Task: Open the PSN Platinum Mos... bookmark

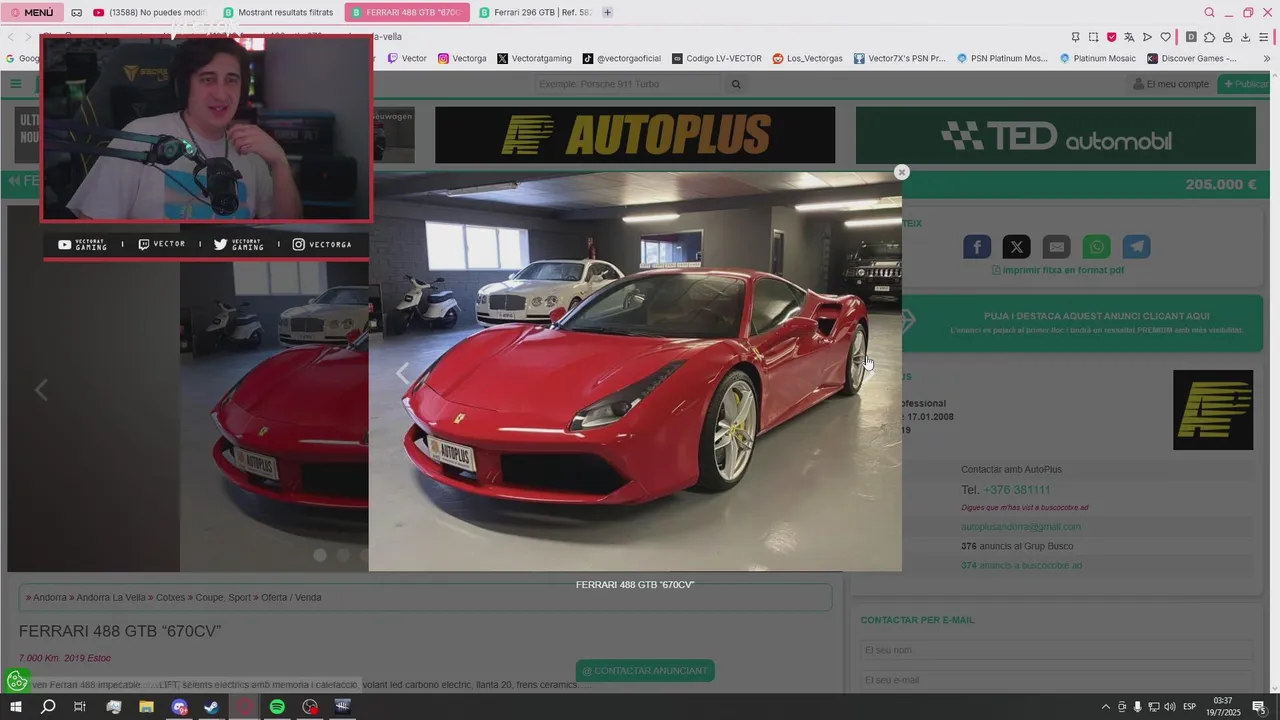Action: tap(1002, 58)
